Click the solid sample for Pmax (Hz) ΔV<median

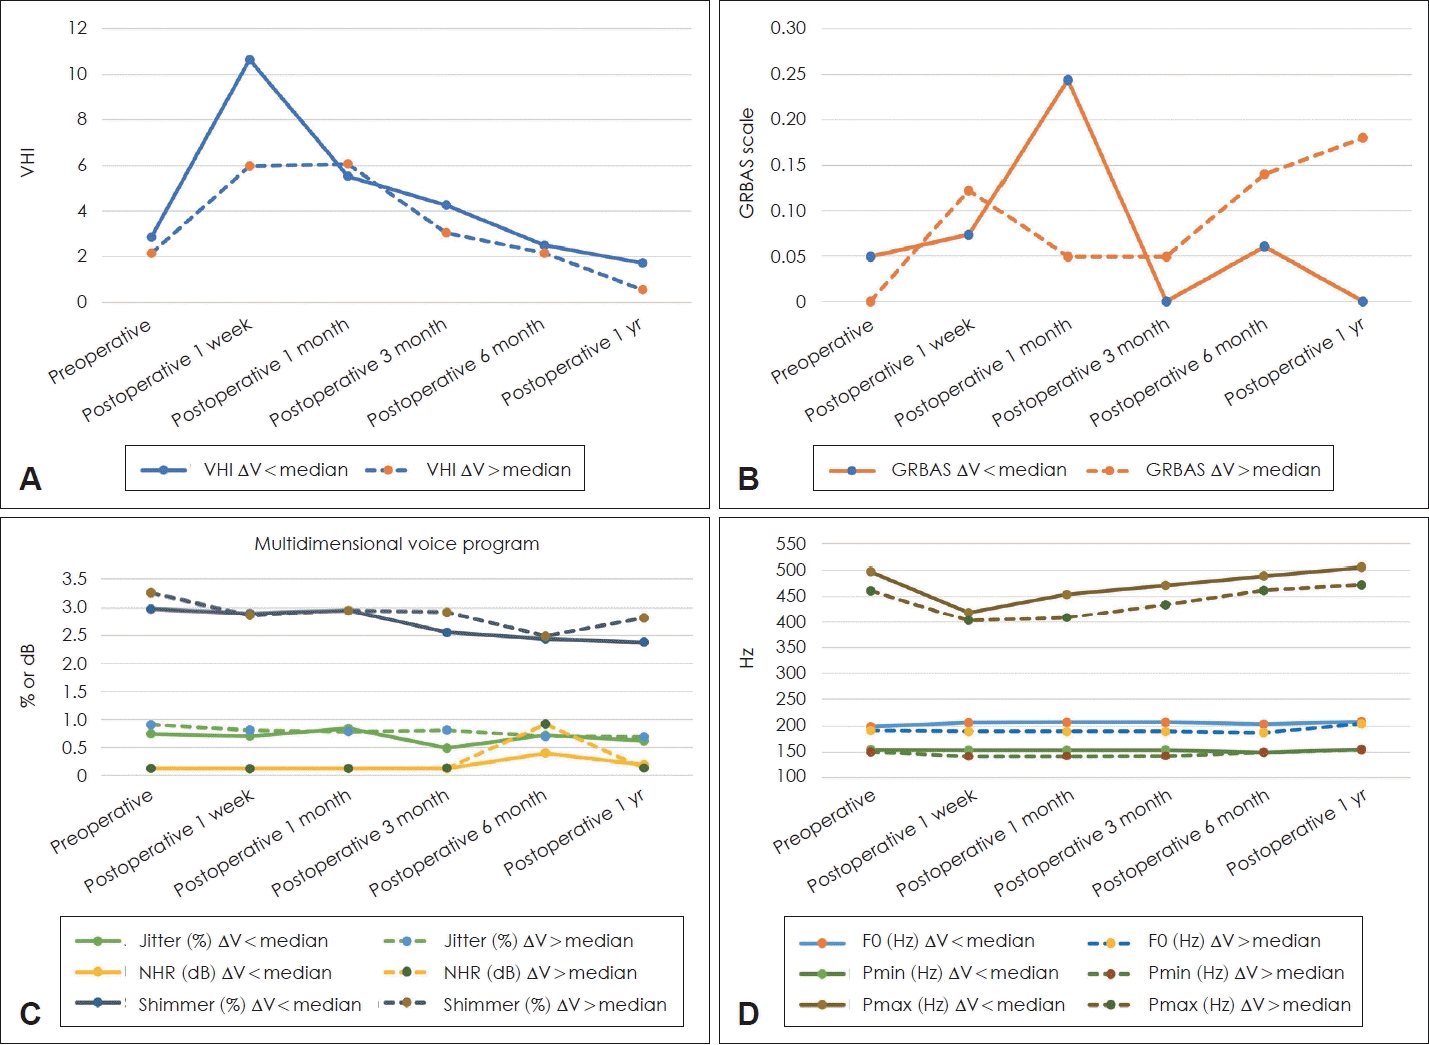pos(823,1004)
